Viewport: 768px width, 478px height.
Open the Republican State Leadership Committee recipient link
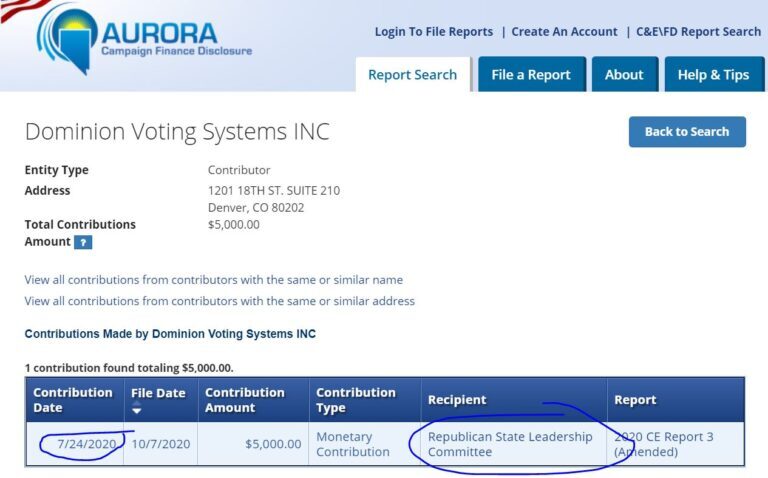[510, 444]
